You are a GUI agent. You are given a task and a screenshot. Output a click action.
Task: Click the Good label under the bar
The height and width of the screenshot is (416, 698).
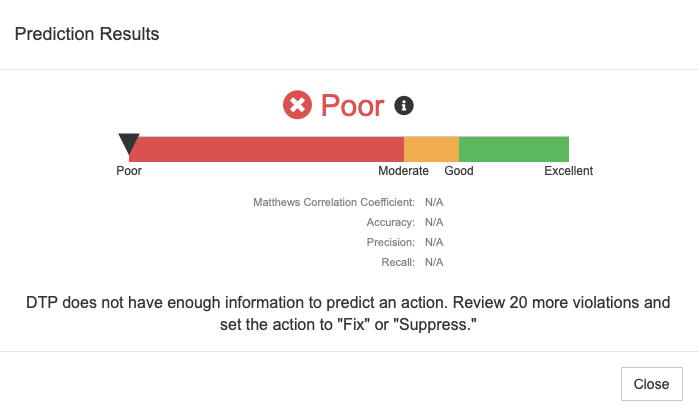tap(459, 171)
